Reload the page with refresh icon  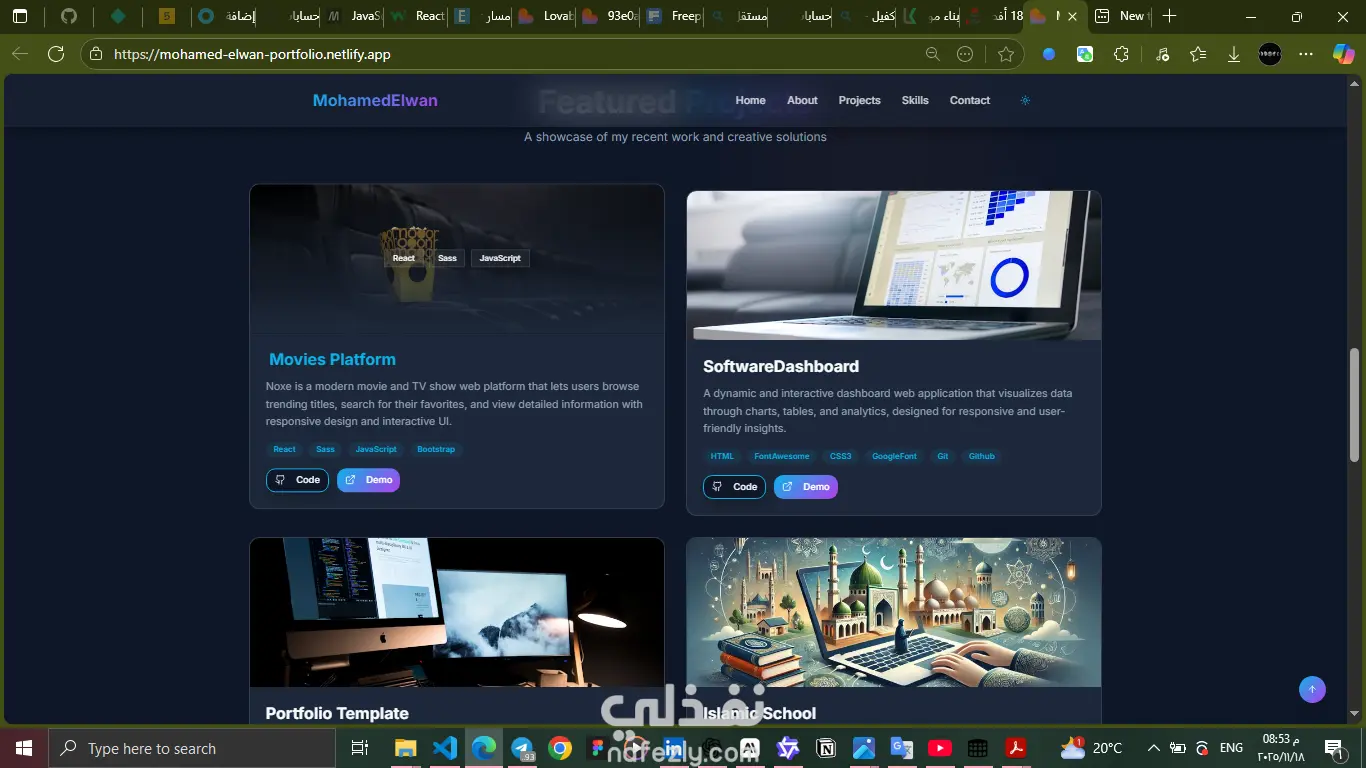pyautogui.click(x=56, y=54)
